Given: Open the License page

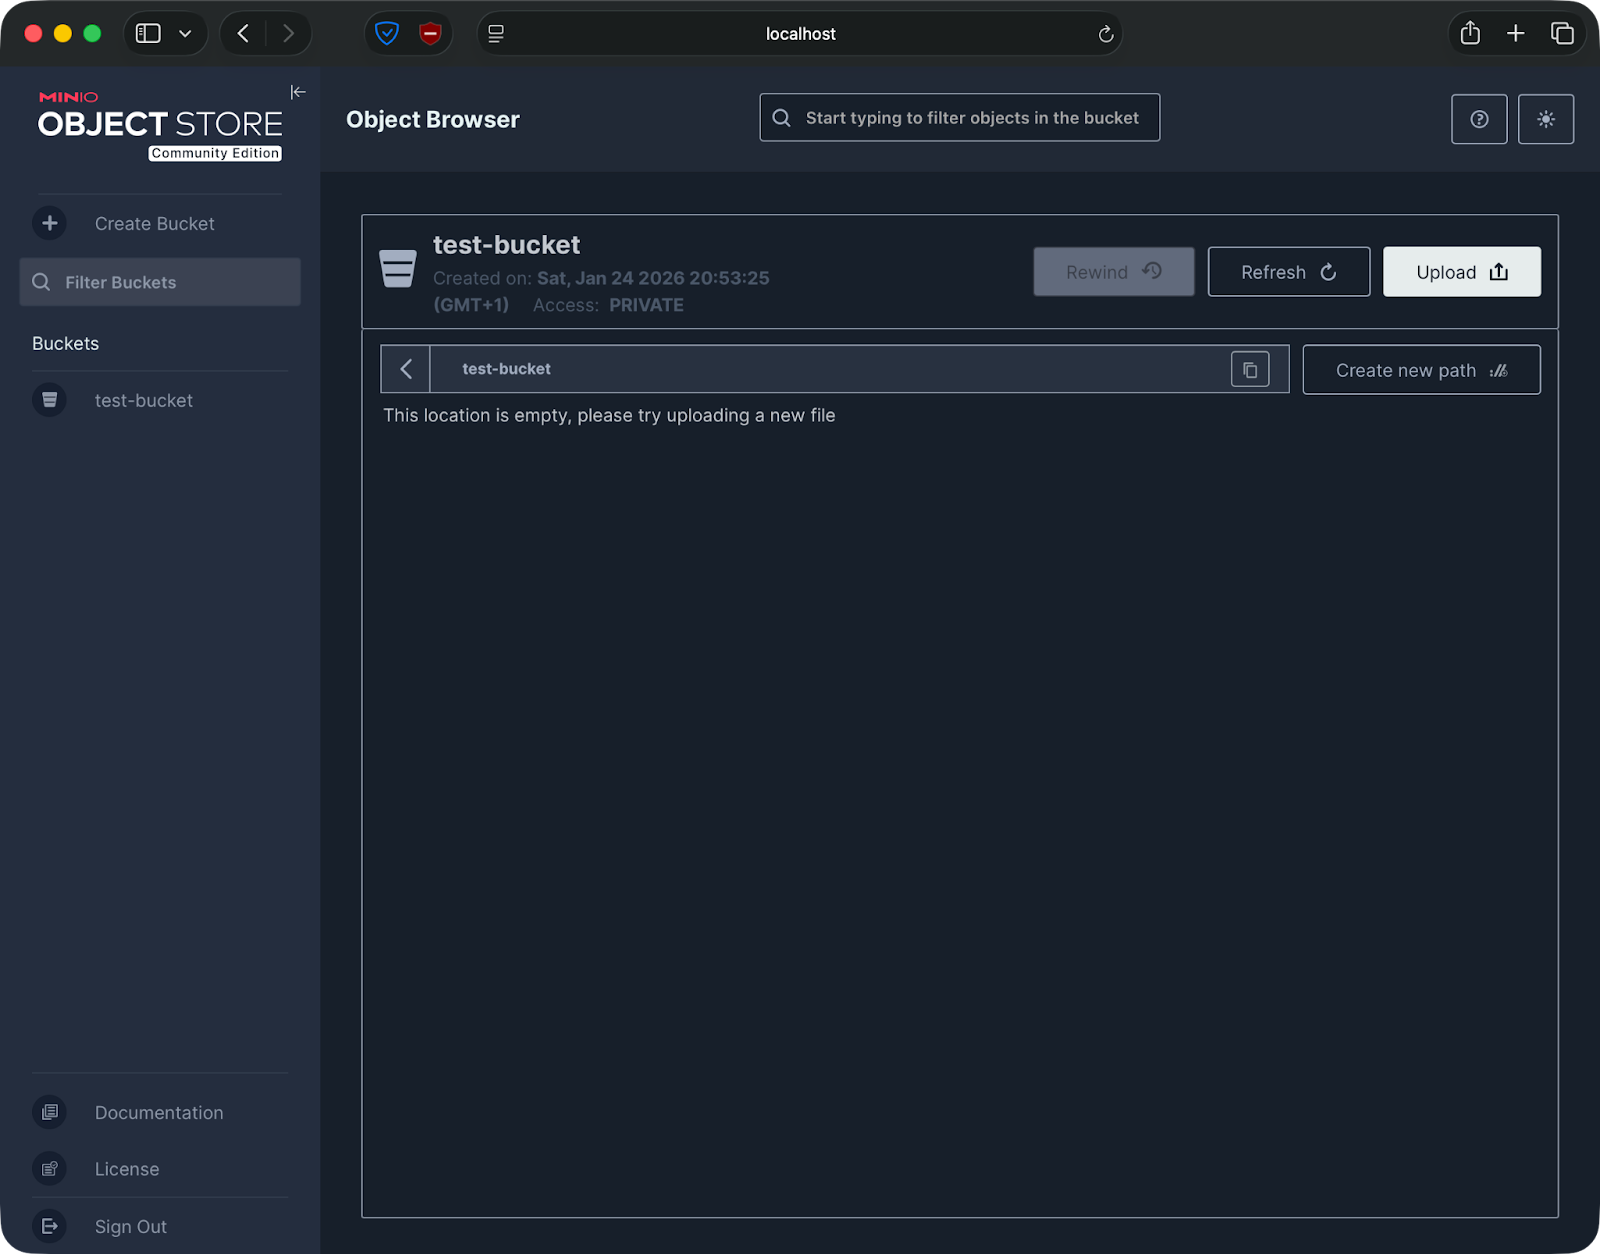Looking at the screenshot, I should [x=126, y=1169].
